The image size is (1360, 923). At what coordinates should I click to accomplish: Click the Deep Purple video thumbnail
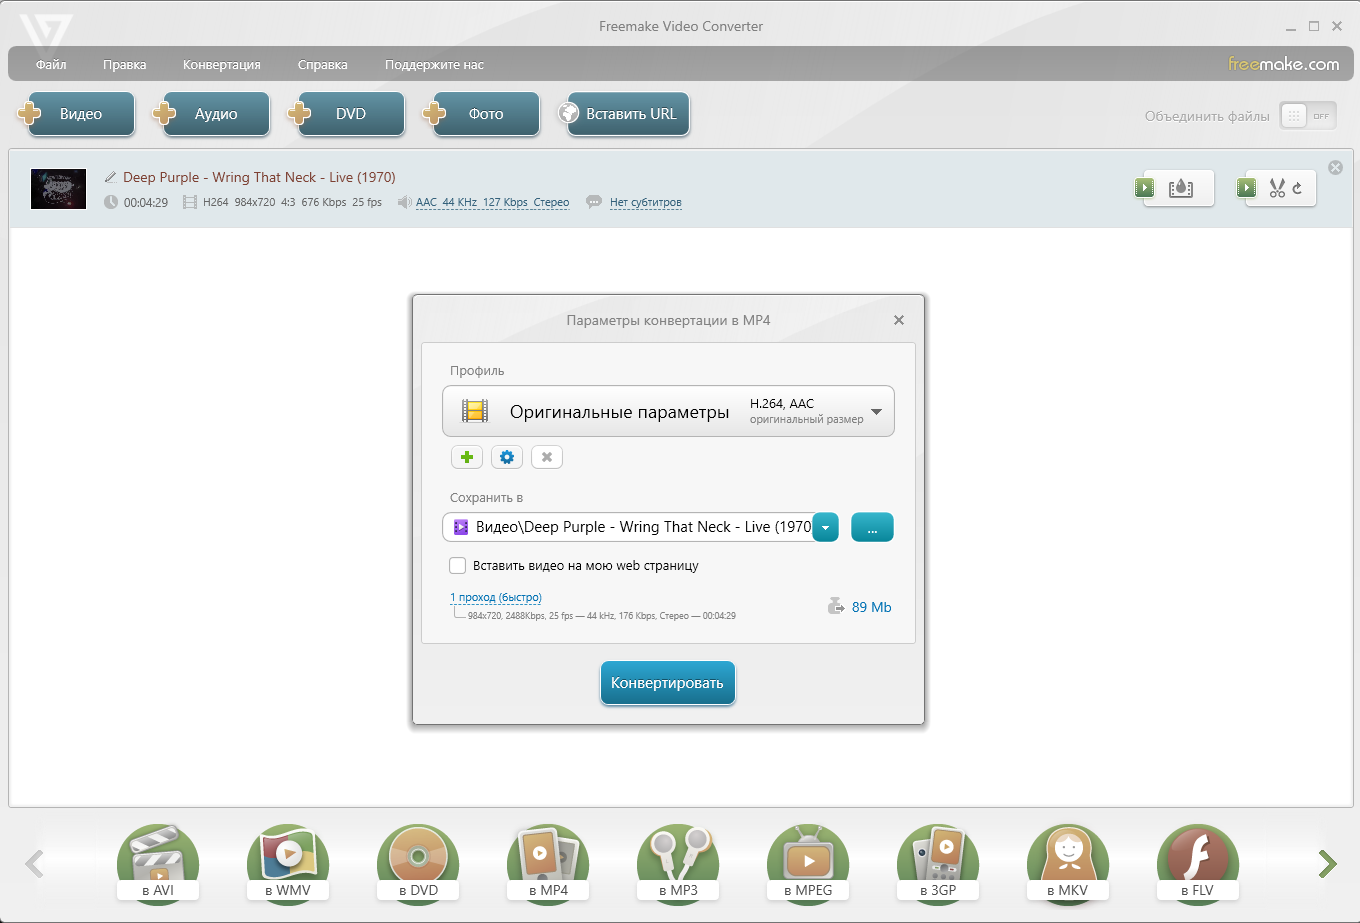click(x=58, y=189)
